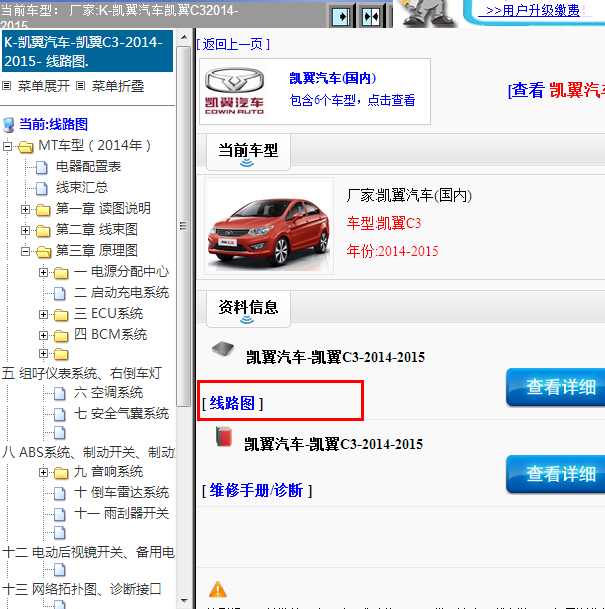Click folder icon of 第三章 原理图
The image size is (605, 609).
click(43, 252)
